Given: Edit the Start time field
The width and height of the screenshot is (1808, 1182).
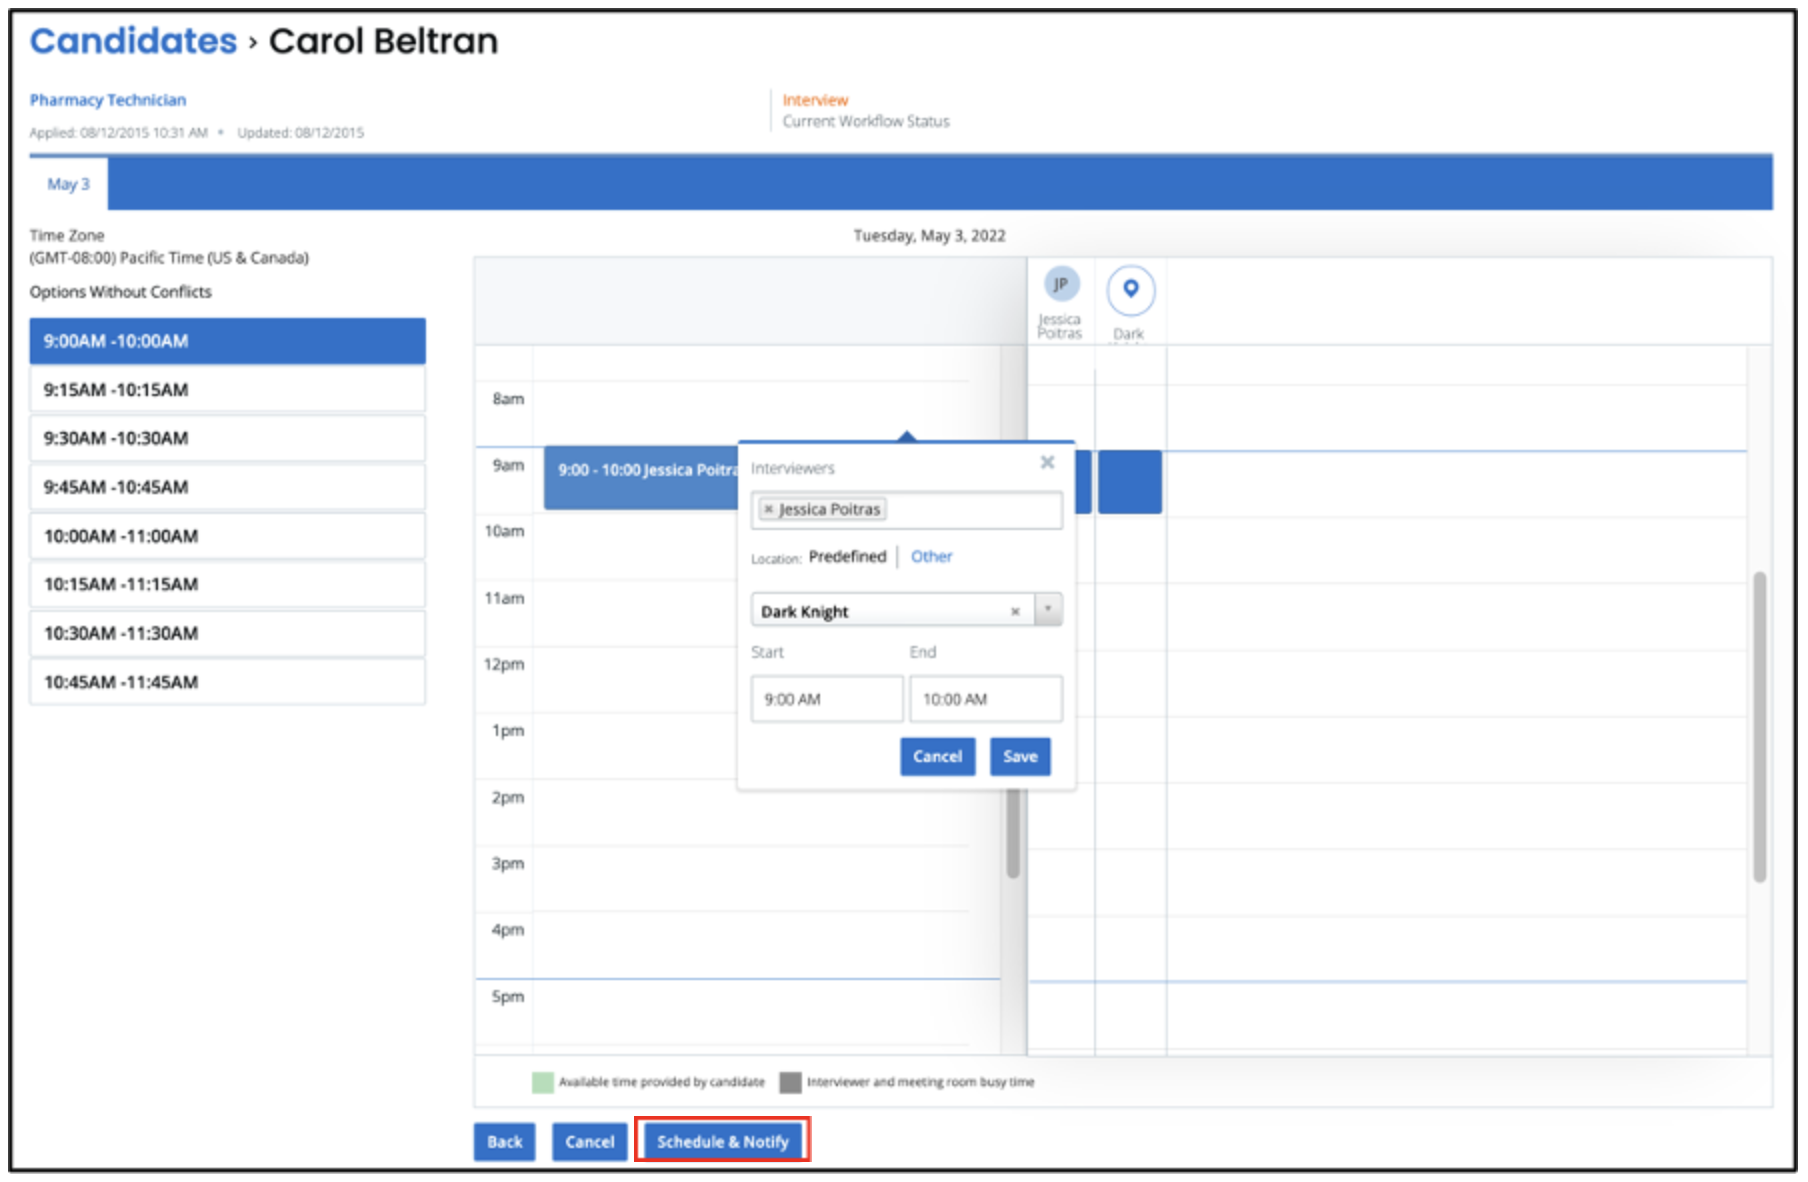Looking at the screenshot, I should pos(827,699).
